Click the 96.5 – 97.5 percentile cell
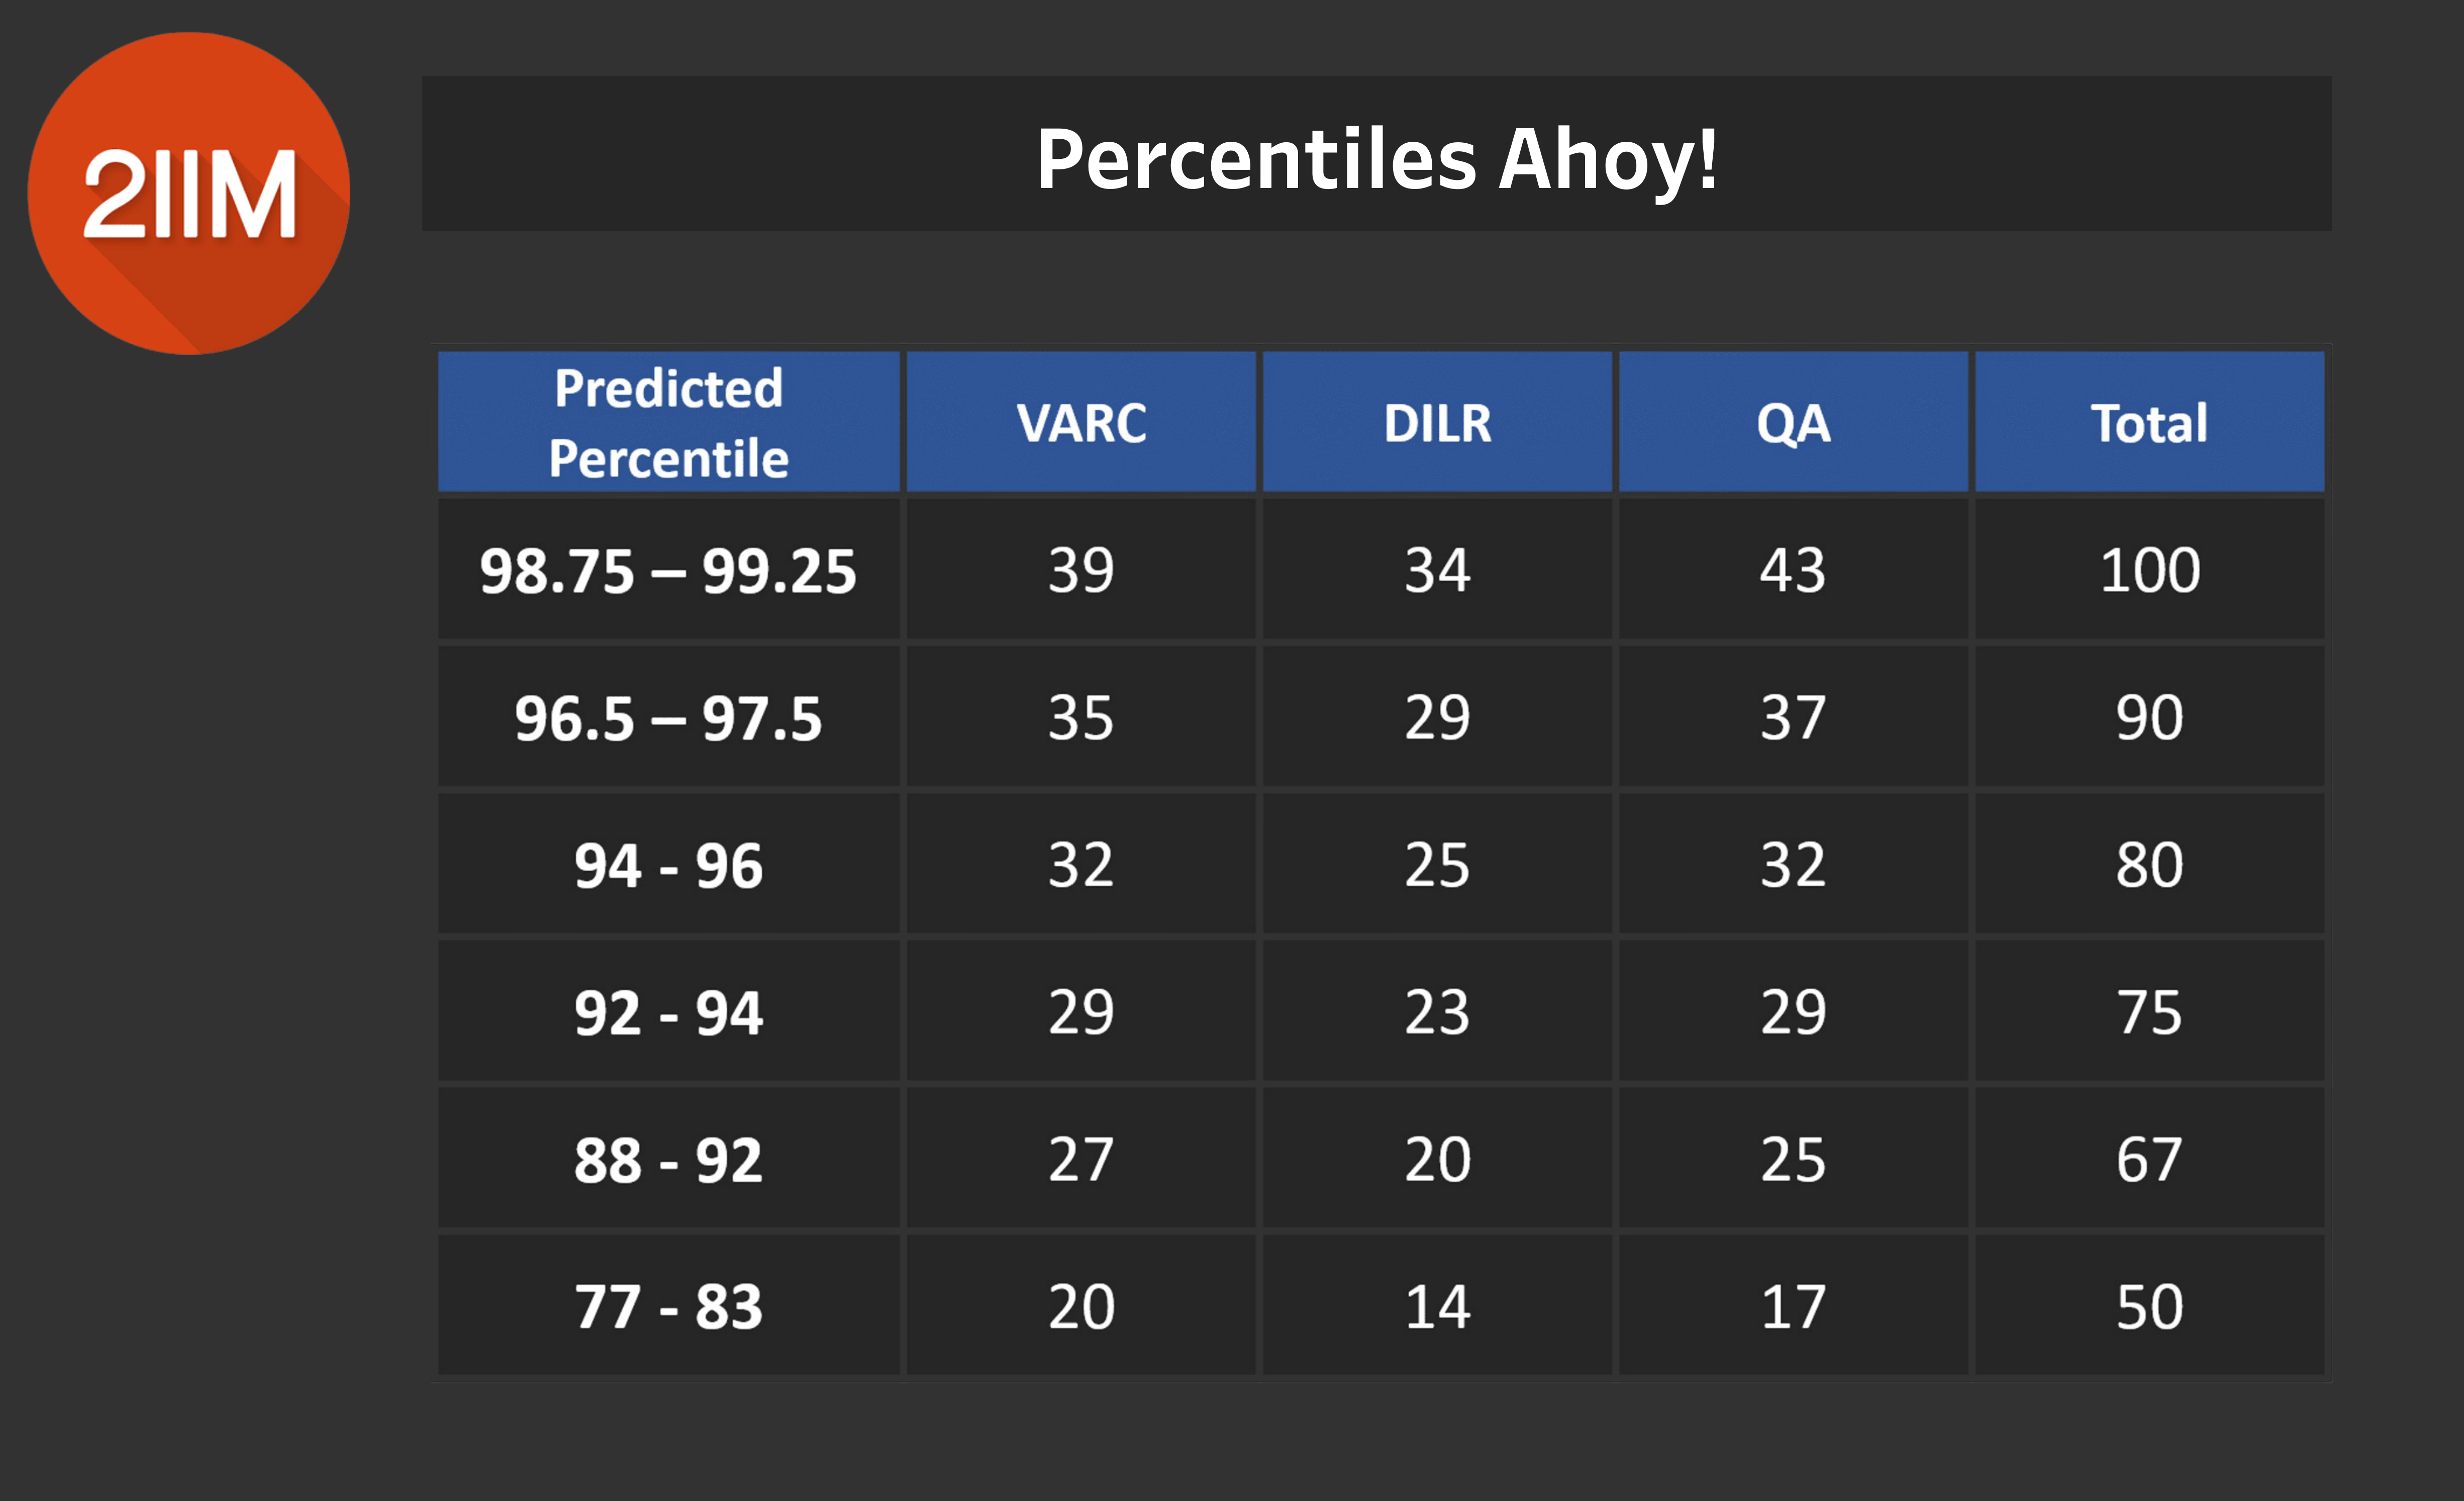This screenshot has height=1501, width=2464. click(668, 717)
